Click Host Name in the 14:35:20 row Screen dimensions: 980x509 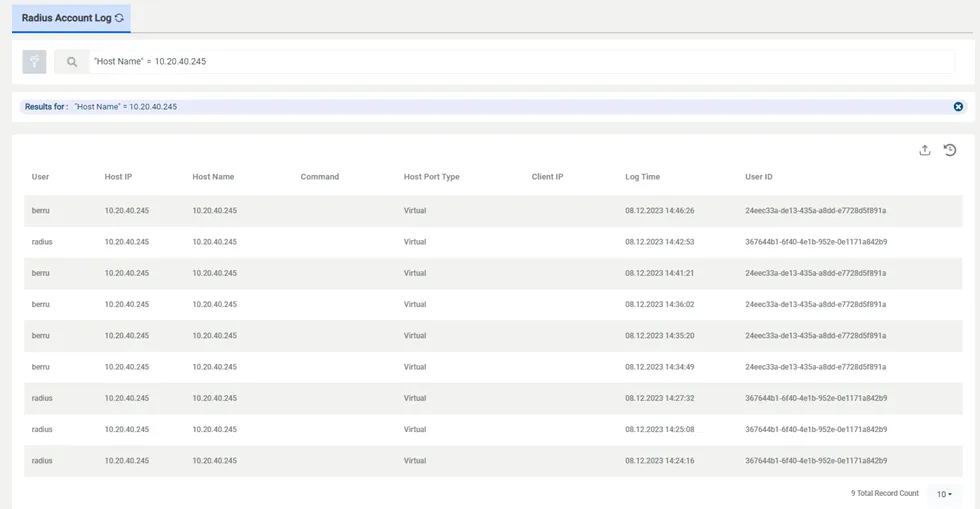(214, 336)
